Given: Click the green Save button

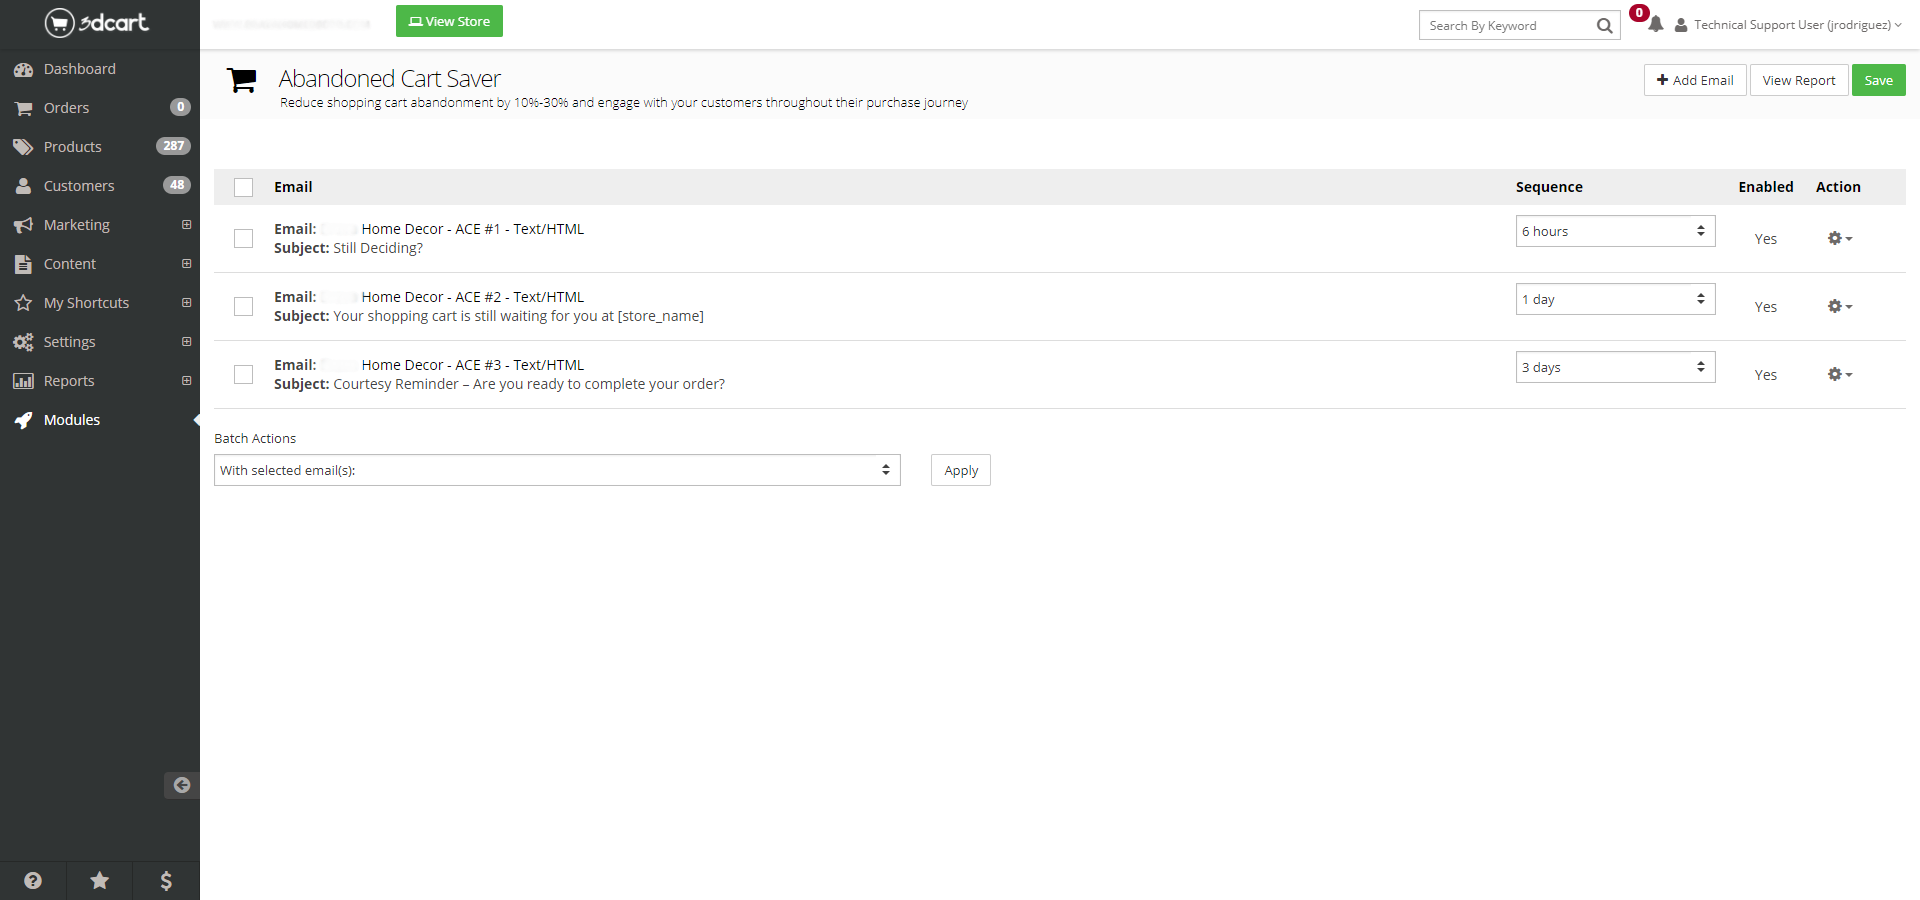Looking at the screenshot, I should 1877,80.
